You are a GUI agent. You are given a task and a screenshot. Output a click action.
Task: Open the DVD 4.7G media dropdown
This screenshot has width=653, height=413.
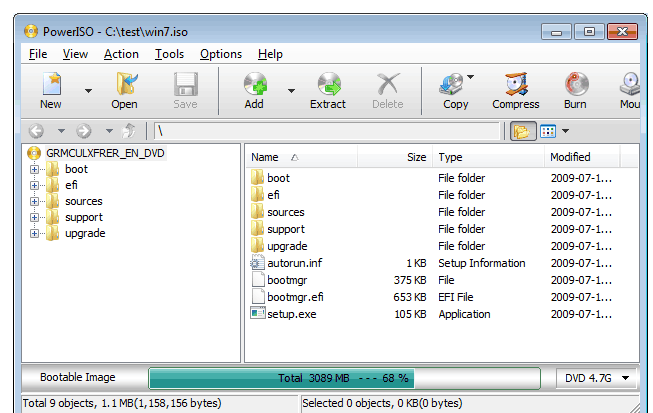click(596, 378)
